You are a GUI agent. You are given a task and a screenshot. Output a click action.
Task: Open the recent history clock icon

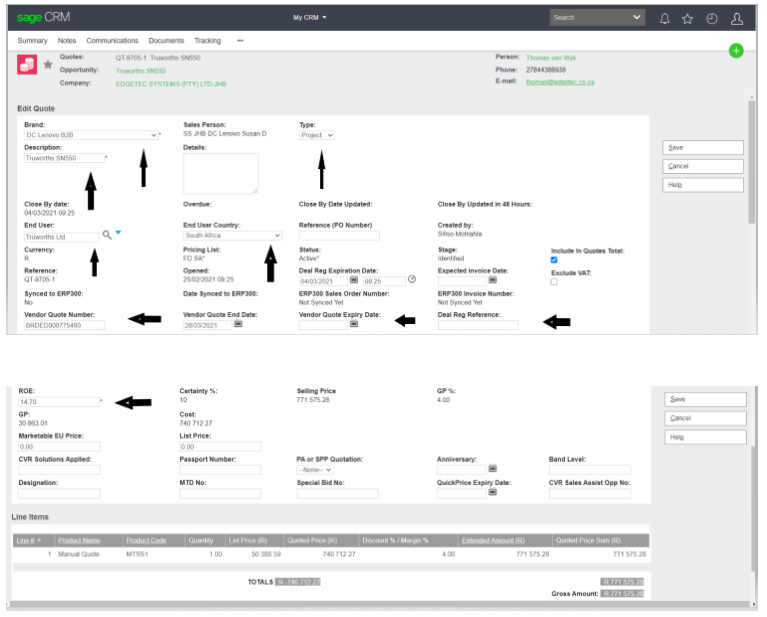[x=711, y=18]
